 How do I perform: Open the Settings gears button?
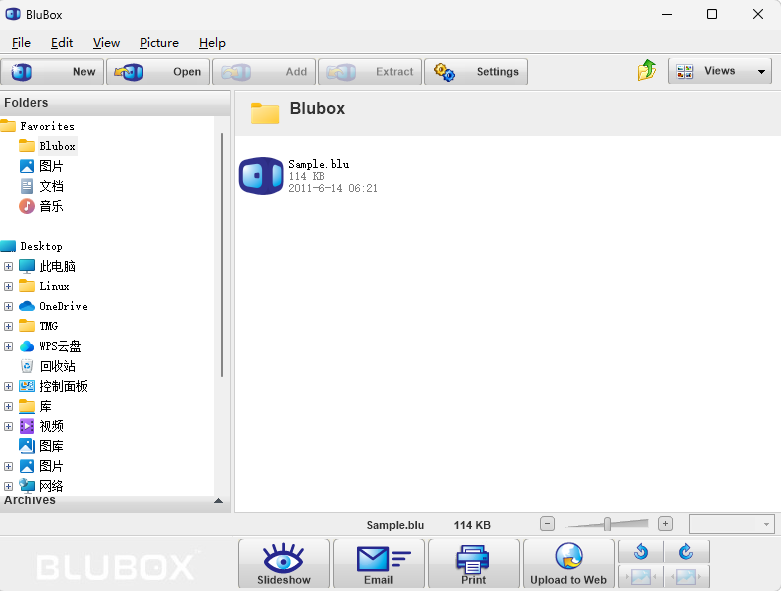[476, 72]
